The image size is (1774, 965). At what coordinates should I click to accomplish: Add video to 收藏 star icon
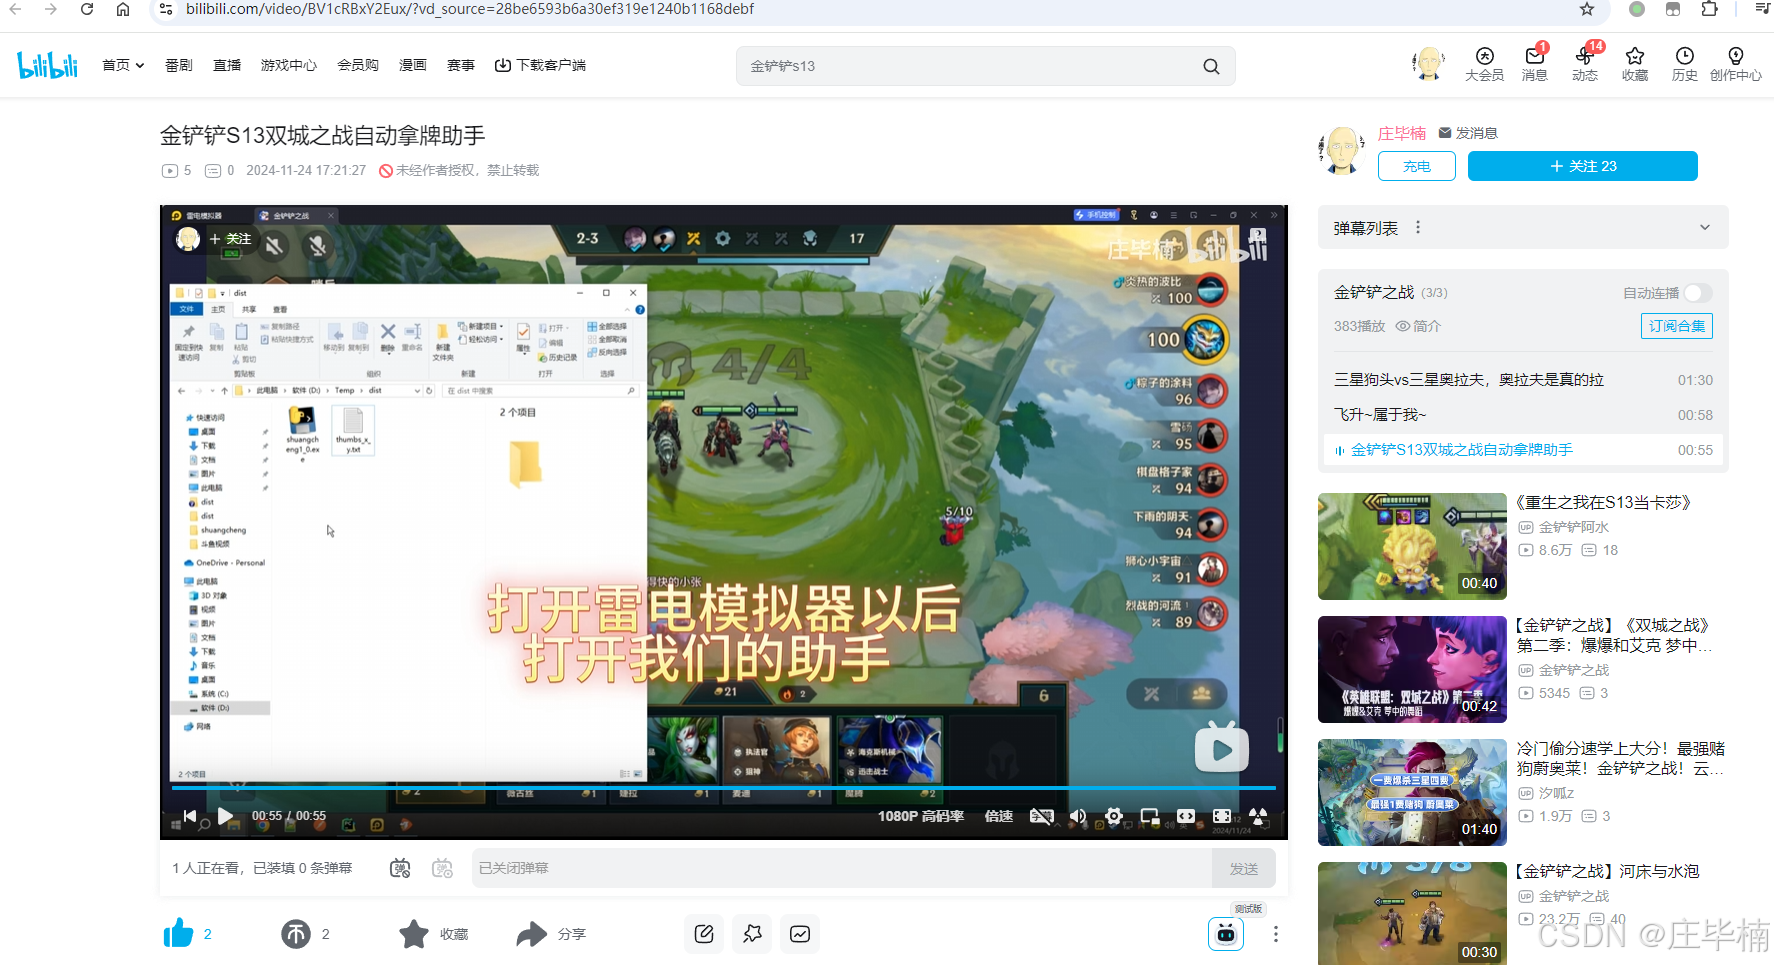pos(414,934)
